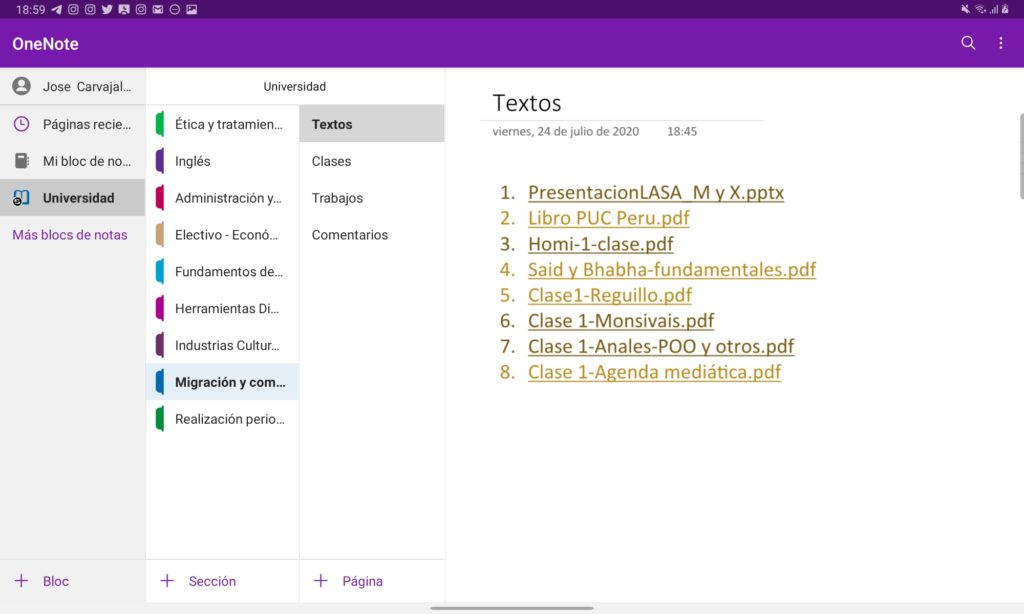
Task: Open Más blocs de notas link
Action: pyautogui.click(x=70, y=234)
